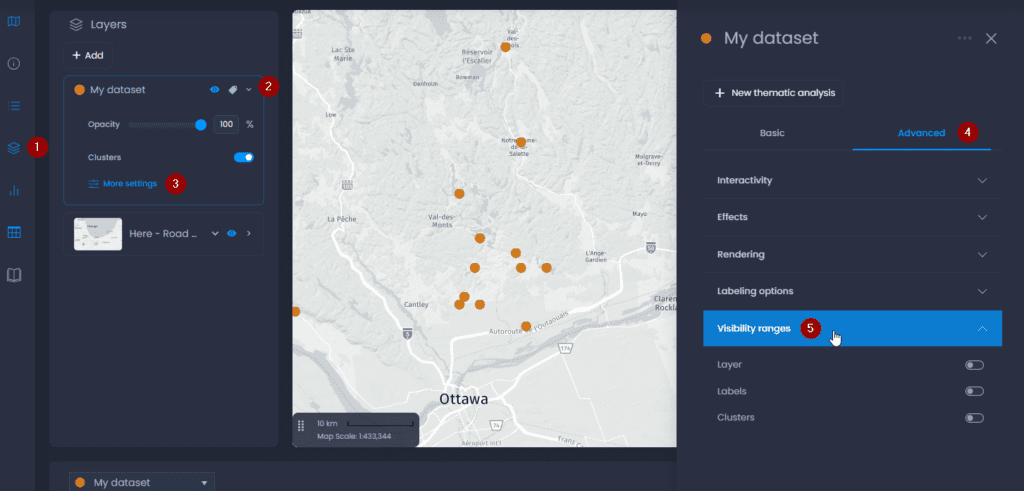
Task: Click the Ottawa label on the map
Action: (x=464, y=398)
